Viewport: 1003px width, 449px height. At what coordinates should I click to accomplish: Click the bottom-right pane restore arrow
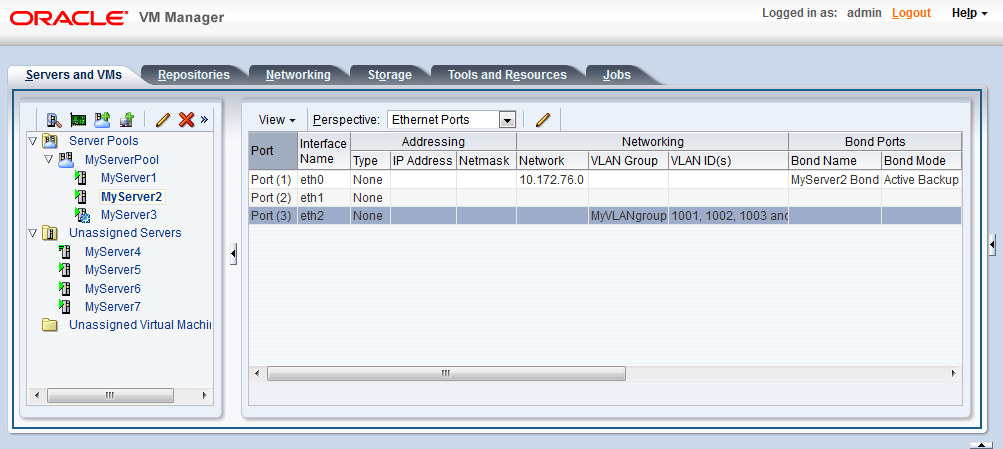[x=981, y=445]
